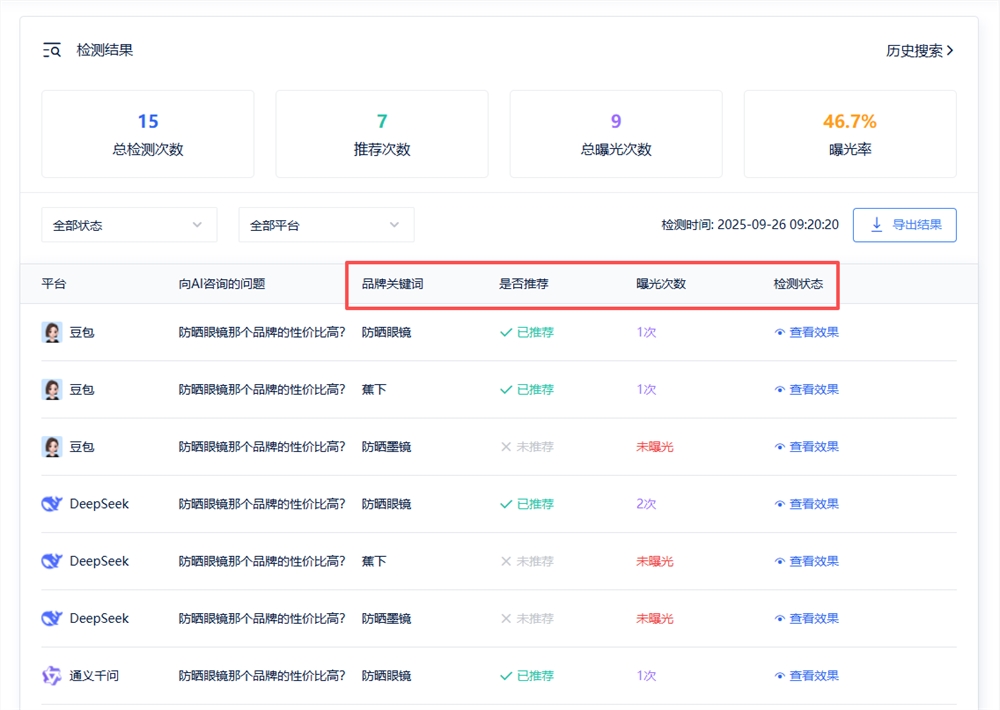The image size is (1000, 710).
Task: Click the 导出结果 export button
Action: 904,225
